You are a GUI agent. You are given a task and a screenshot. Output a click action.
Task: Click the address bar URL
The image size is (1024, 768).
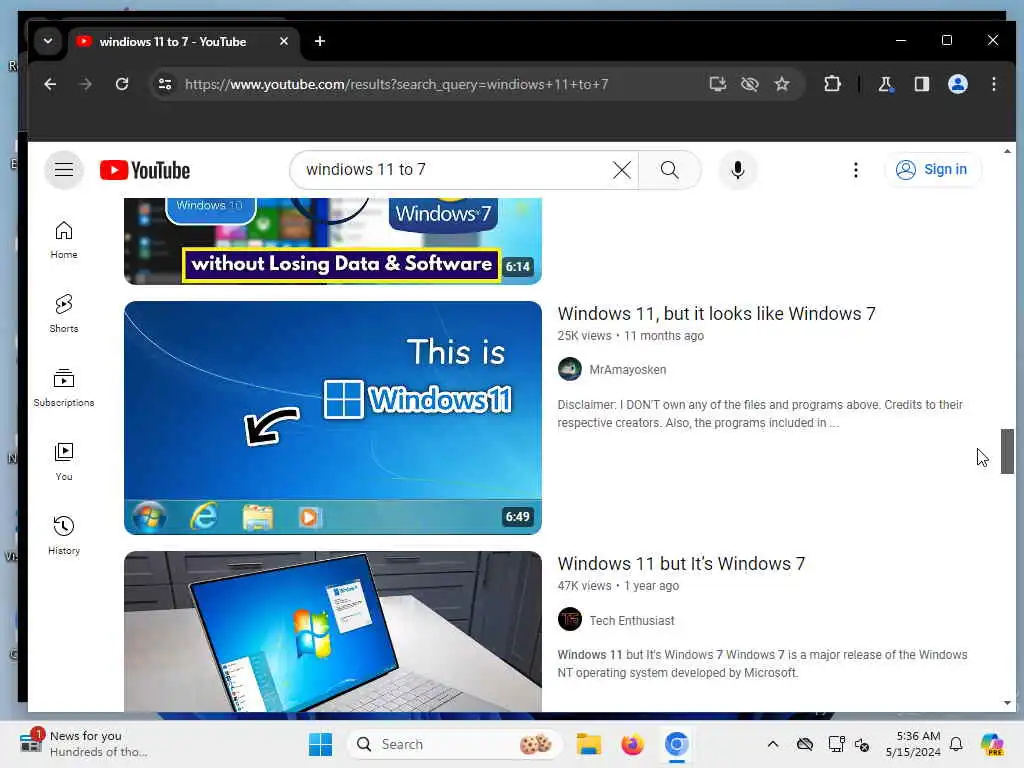coord(396,84)
